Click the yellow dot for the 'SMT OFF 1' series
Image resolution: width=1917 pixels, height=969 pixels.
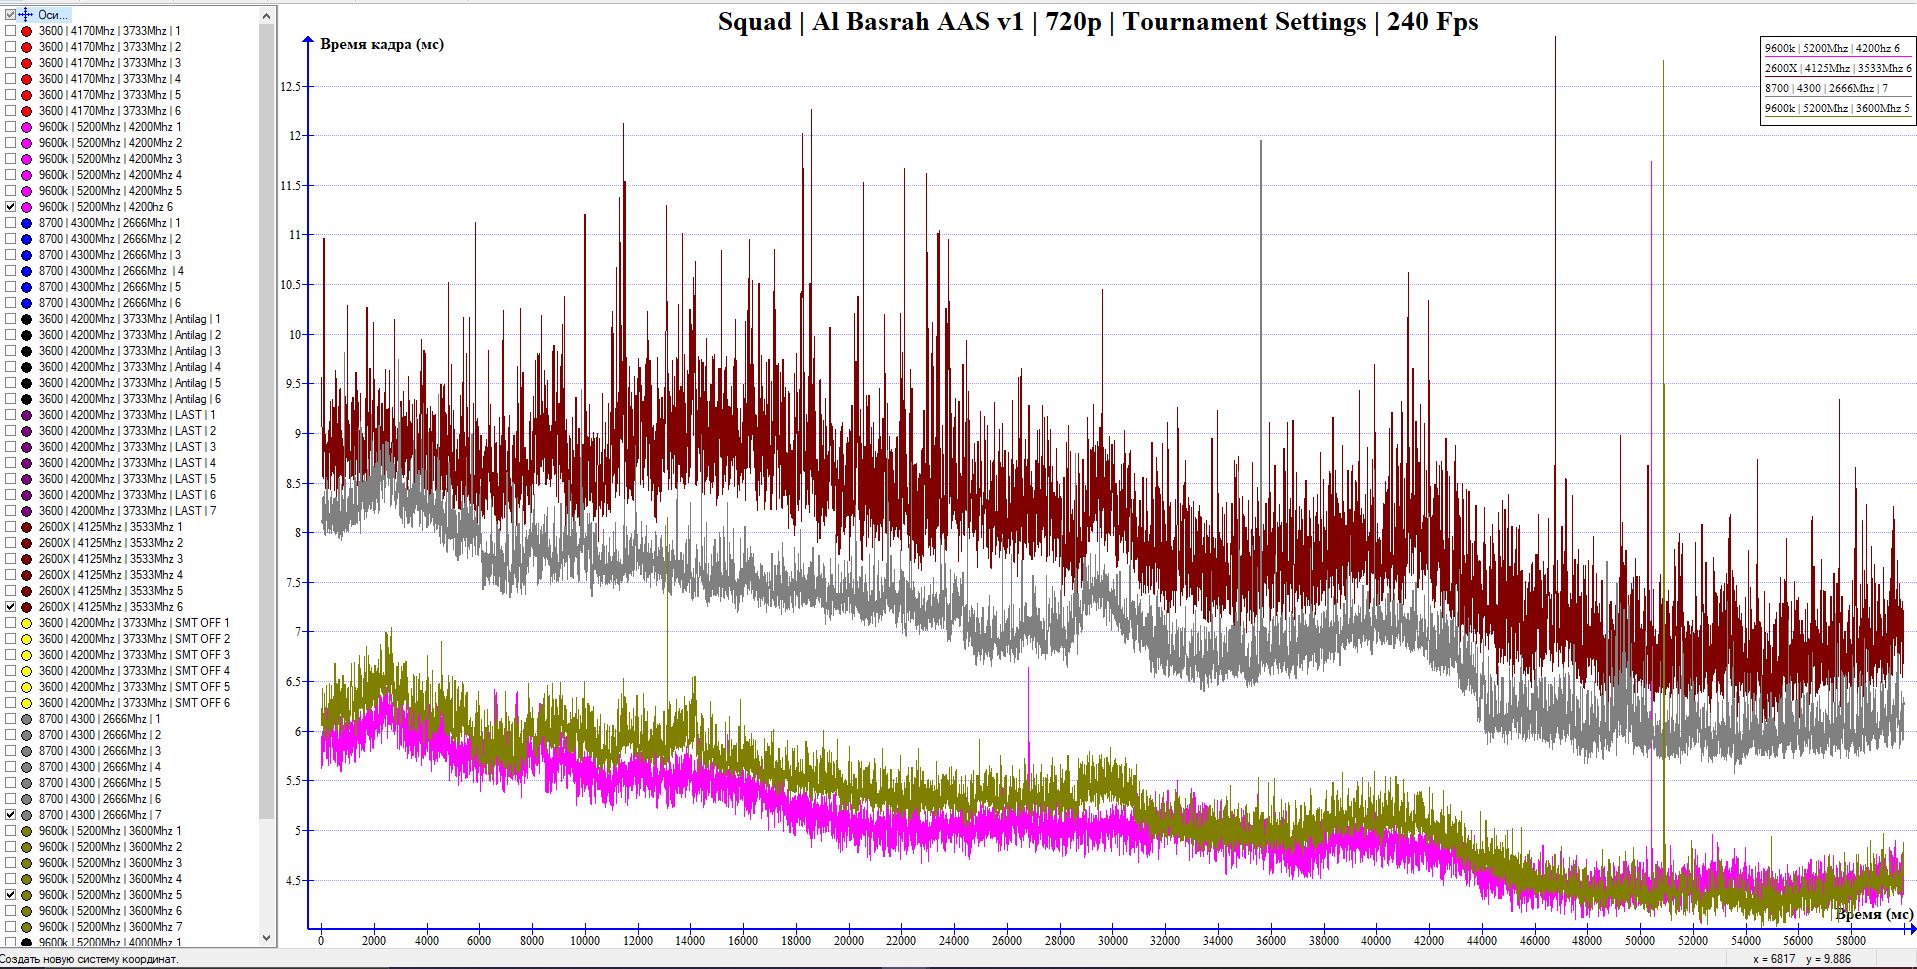(27, 623)
